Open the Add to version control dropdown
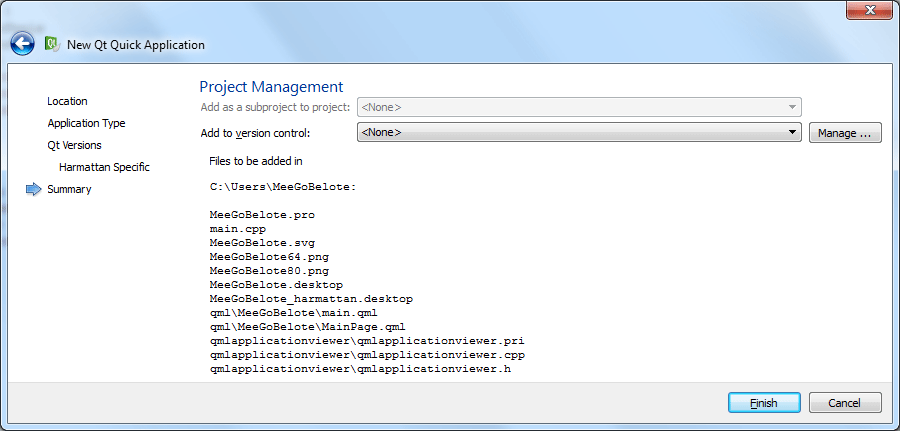 click(579, 133)
